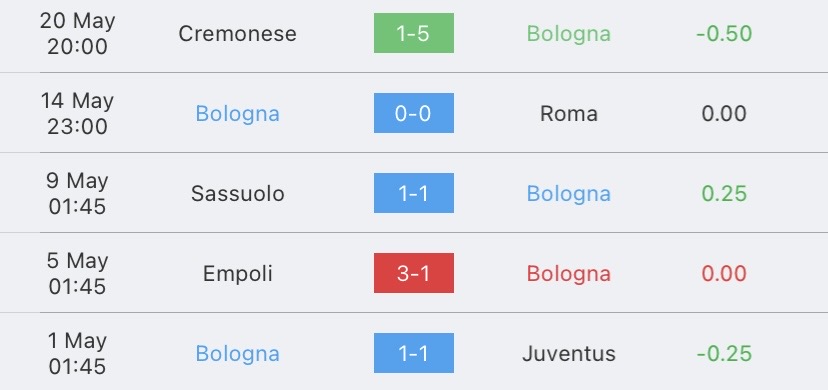This screenshot has width=828, height=390.
Task: Open the blue 0-0 score box
Action: point(413,113)
